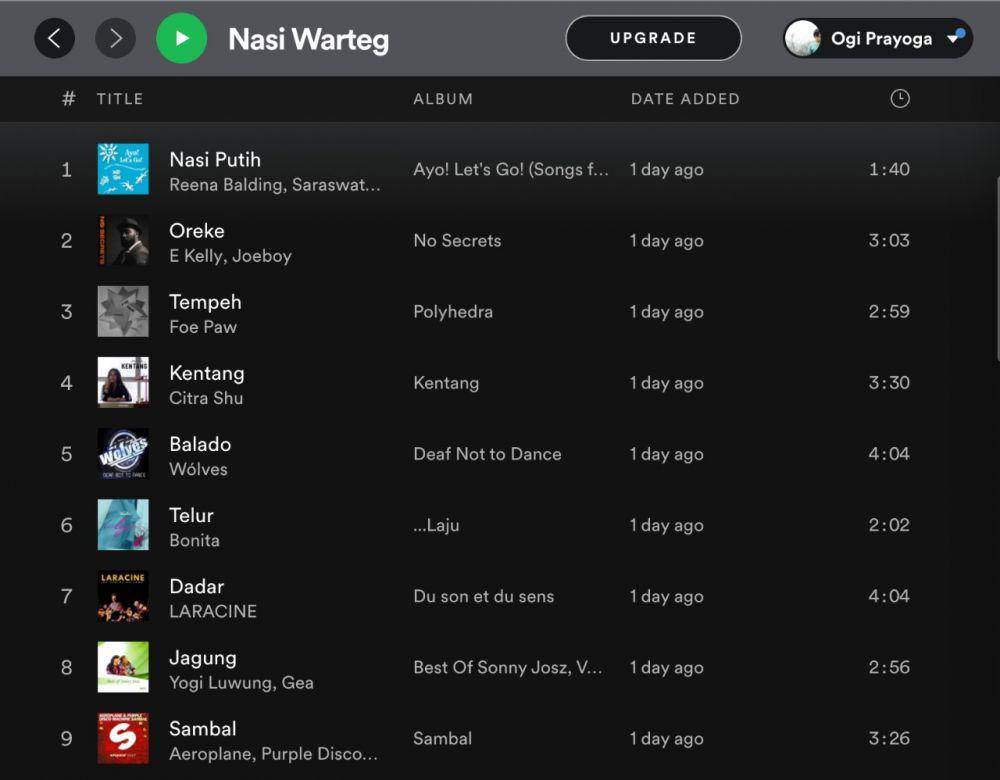Screen dimensions: 1000x780
Task: Open the Nasi Putih album cover
Action: 123,169
